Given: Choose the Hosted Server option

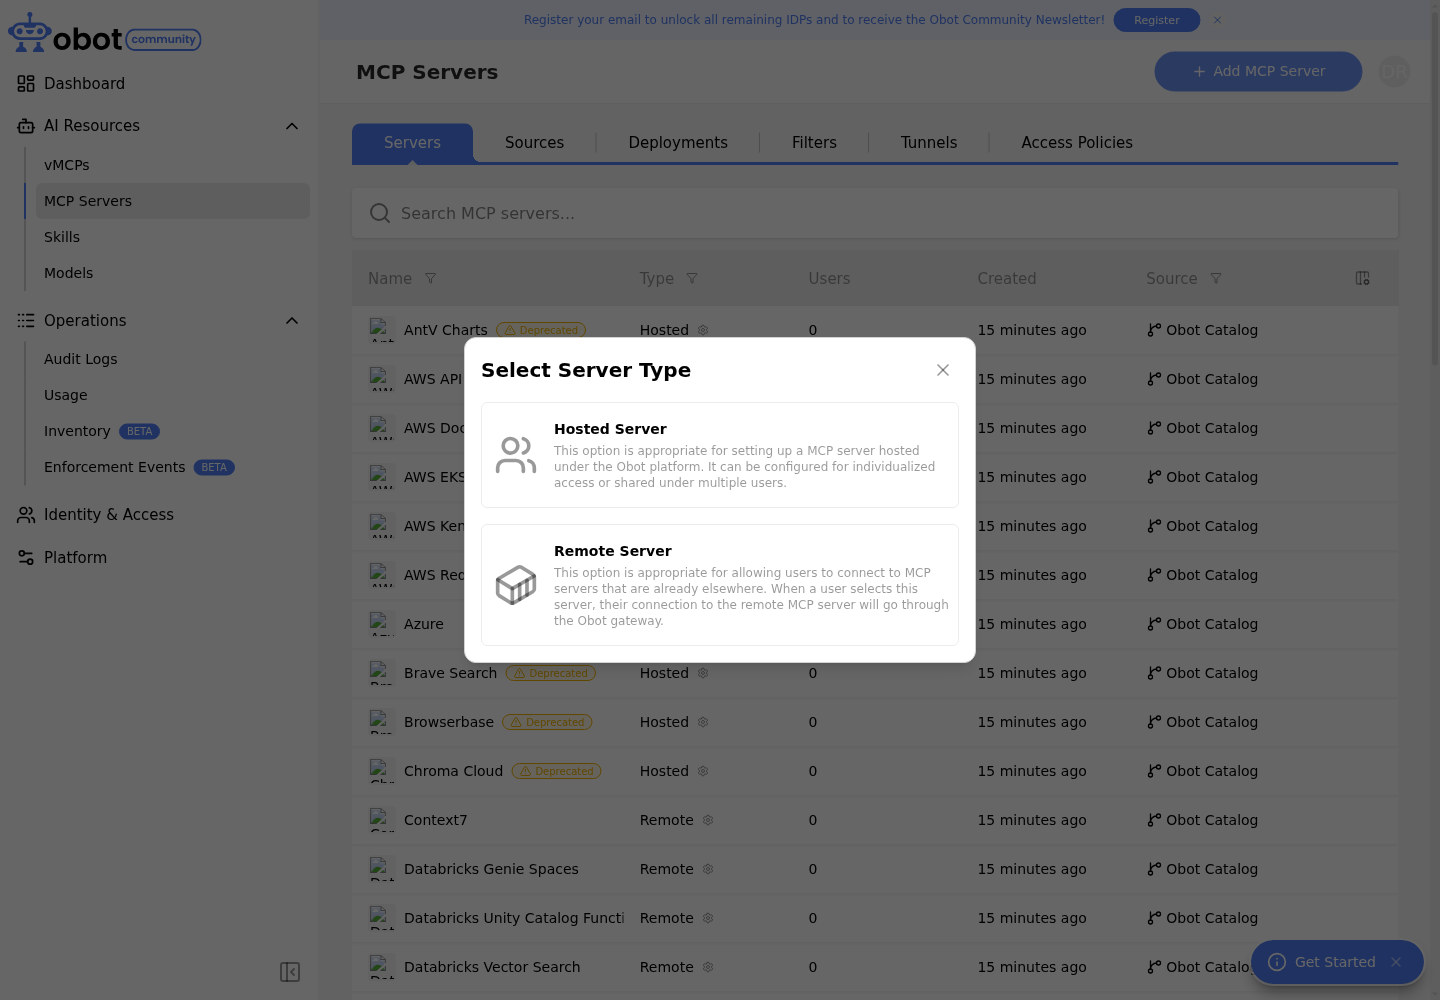Looking at the screenshot, I should click(720, 455).
